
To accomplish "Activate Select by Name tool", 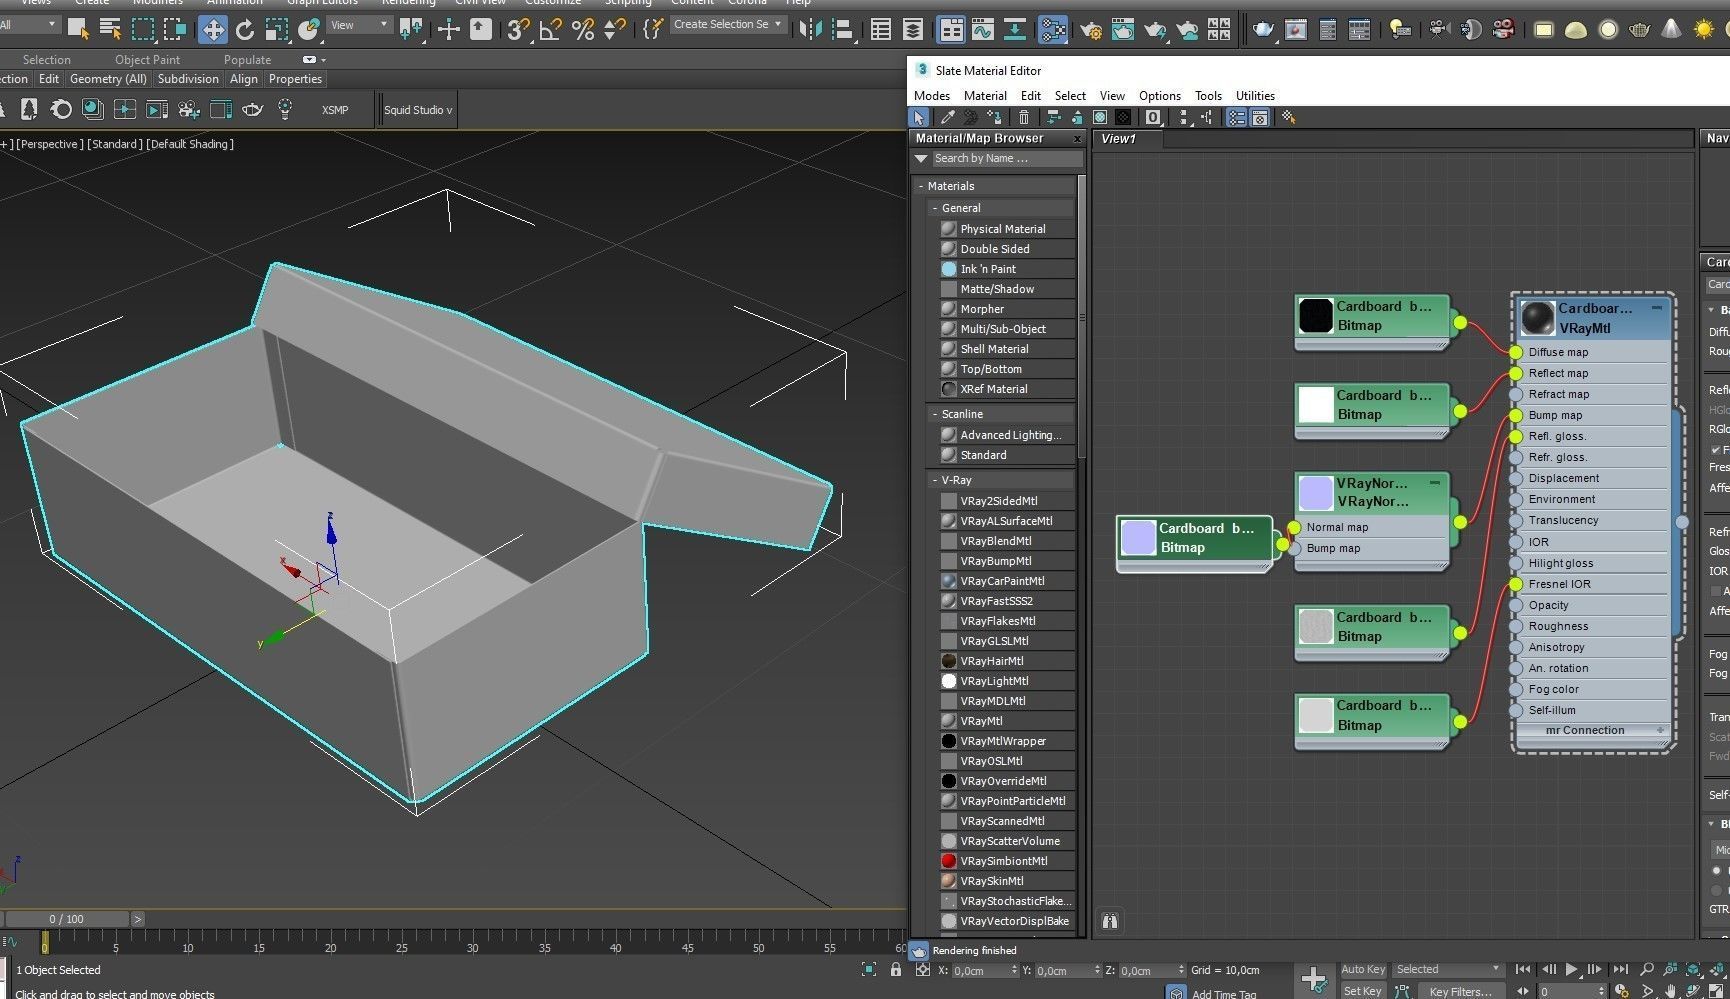I will tap(110, 30).
